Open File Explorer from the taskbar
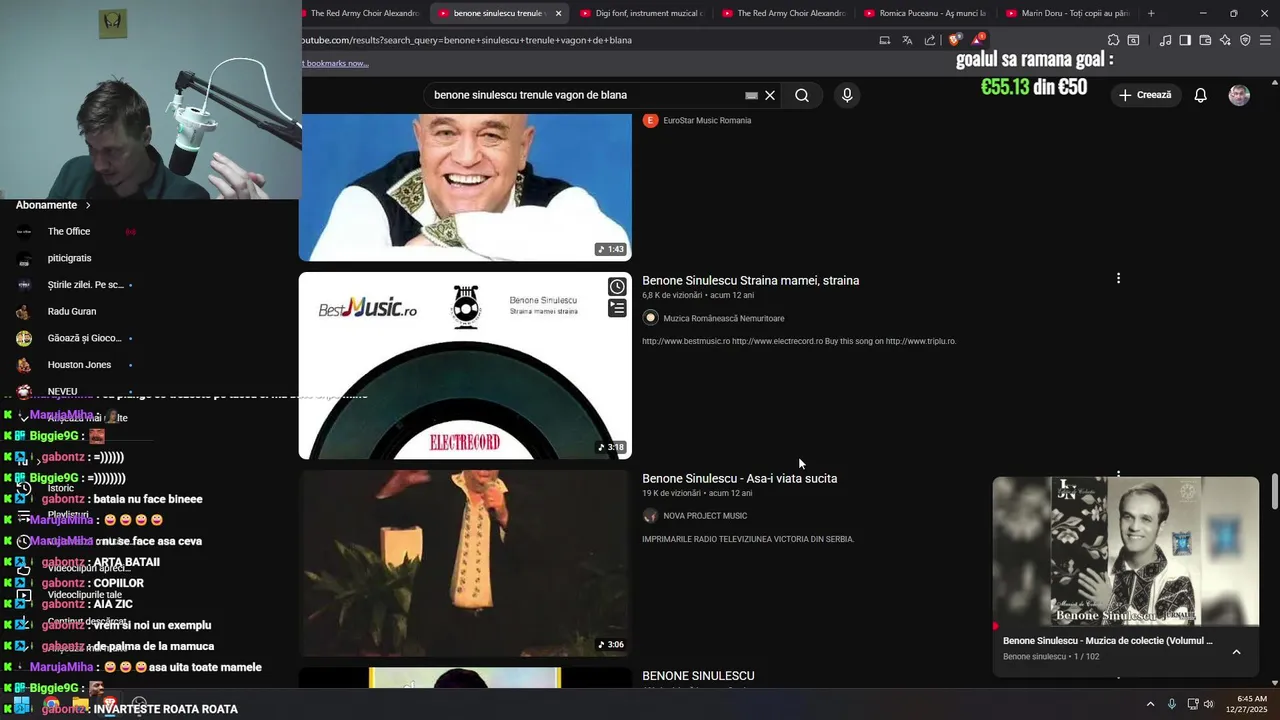 point(79,704)
